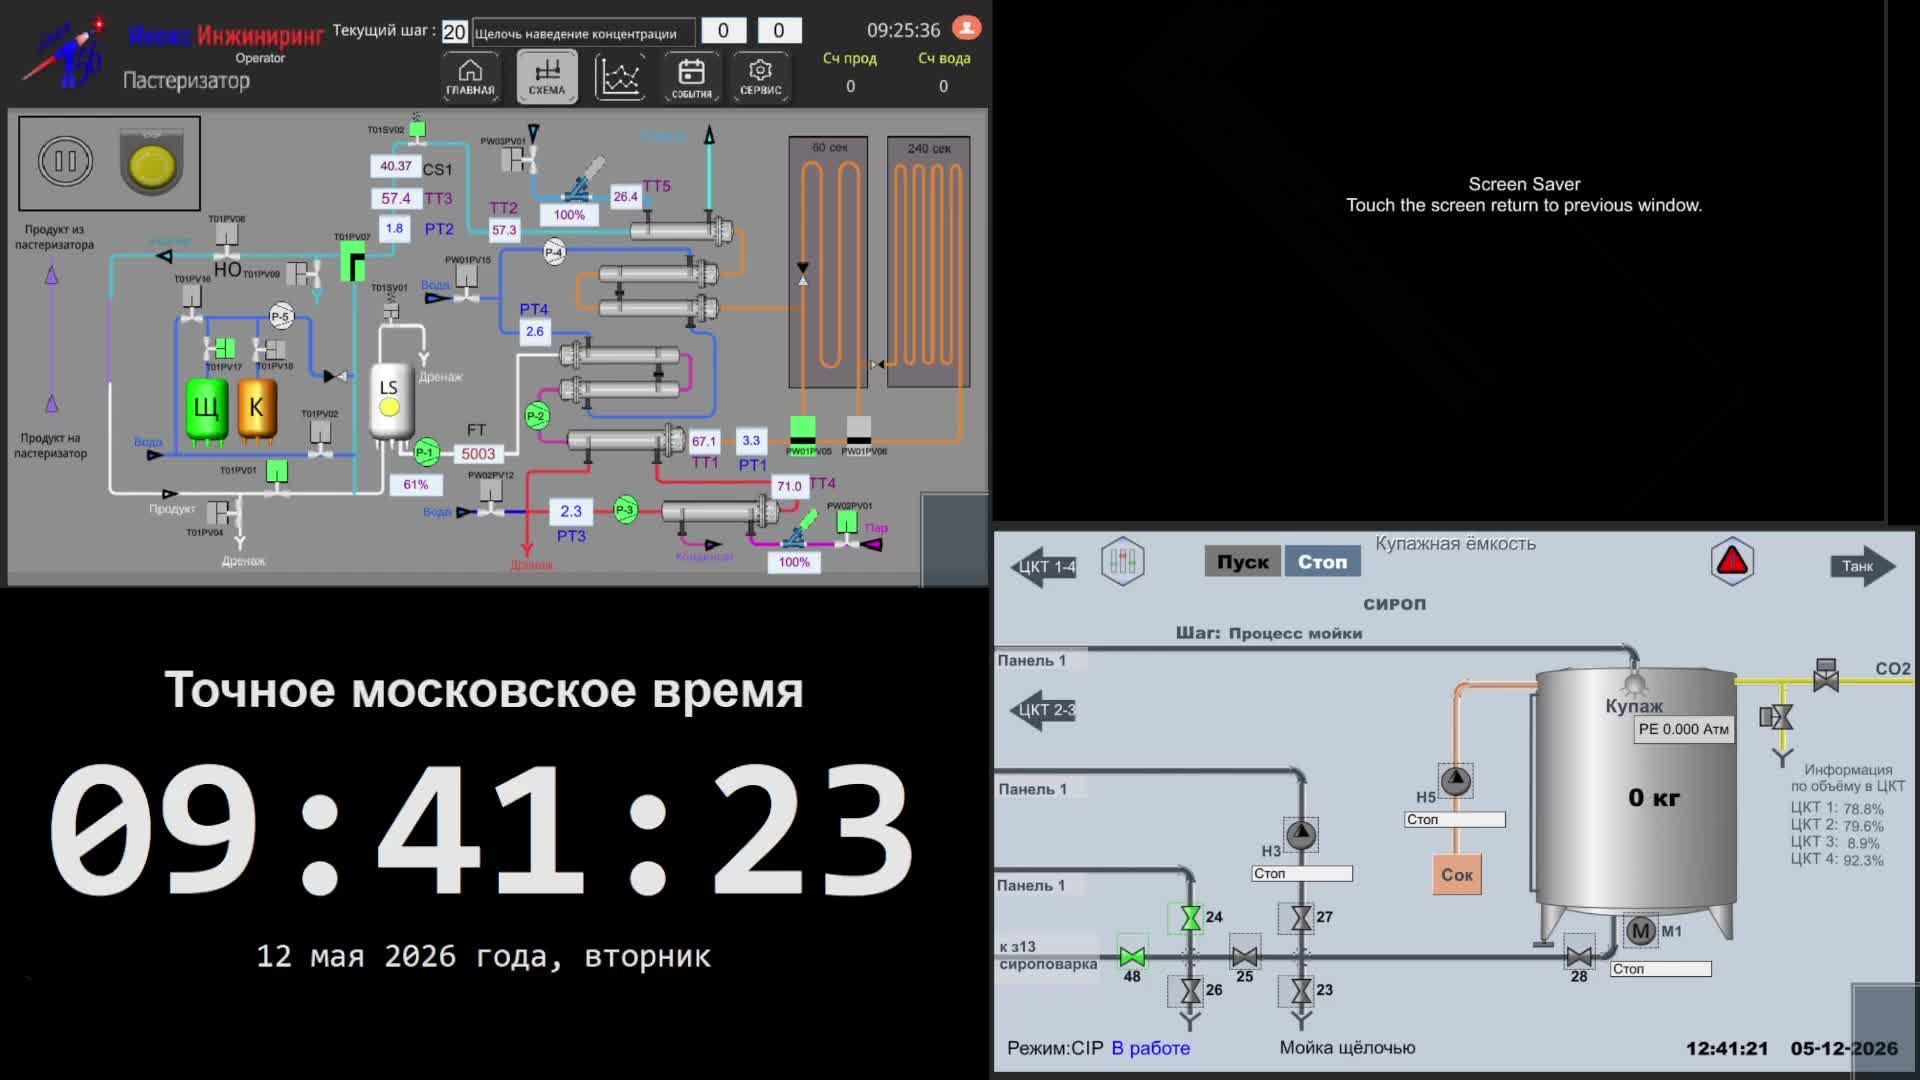Click pump P-2 symbol
The image size is (1920, 1080).
[x=537, y=416]
